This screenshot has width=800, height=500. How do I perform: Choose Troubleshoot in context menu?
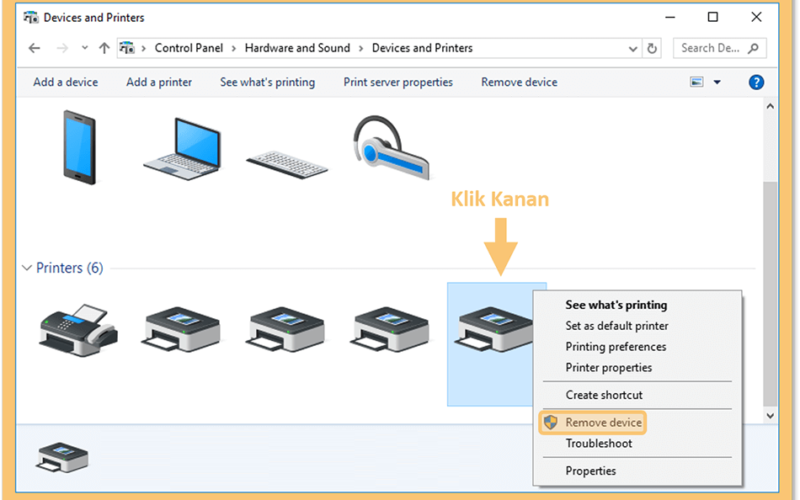[x=598, y=443]
